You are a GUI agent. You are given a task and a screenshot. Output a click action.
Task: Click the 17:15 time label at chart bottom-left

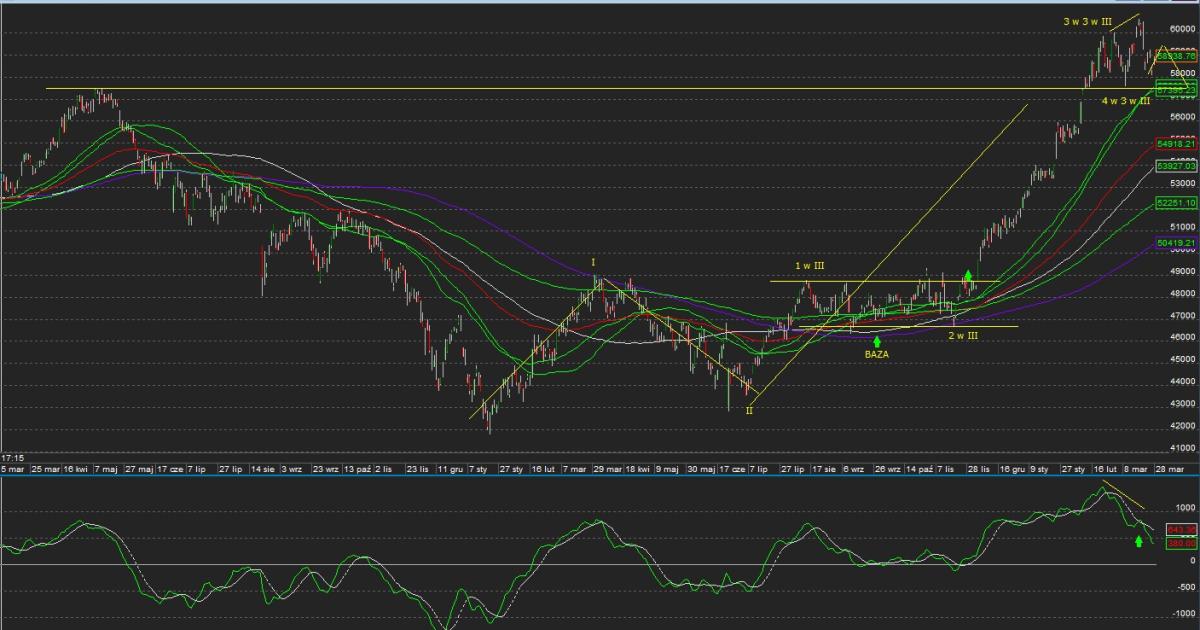tap(14, 456)
